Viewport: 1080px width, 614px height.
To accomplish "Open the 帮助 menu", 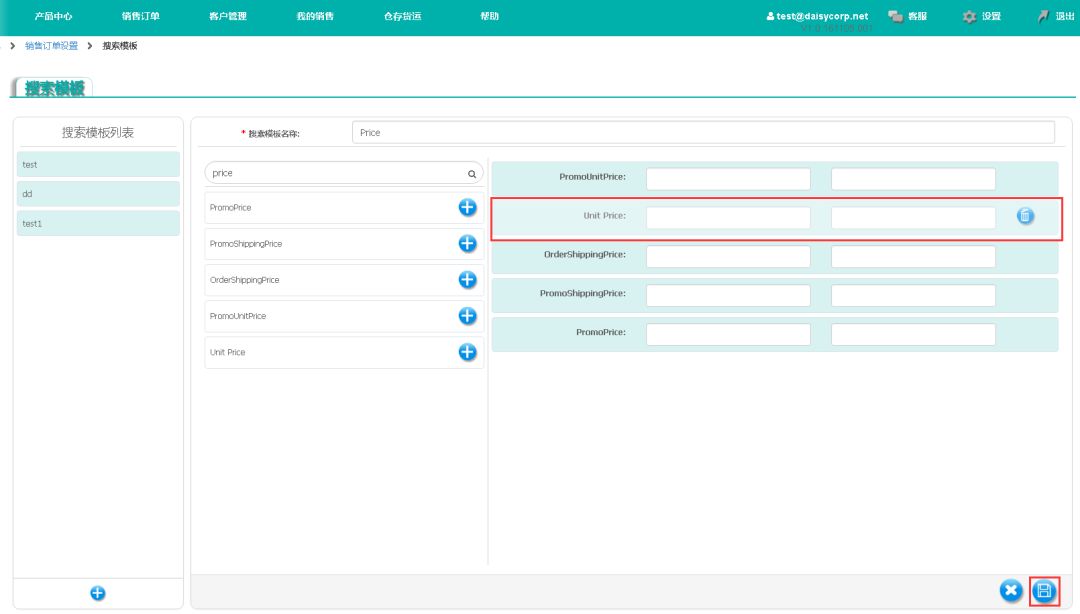I will pos(490,16).
